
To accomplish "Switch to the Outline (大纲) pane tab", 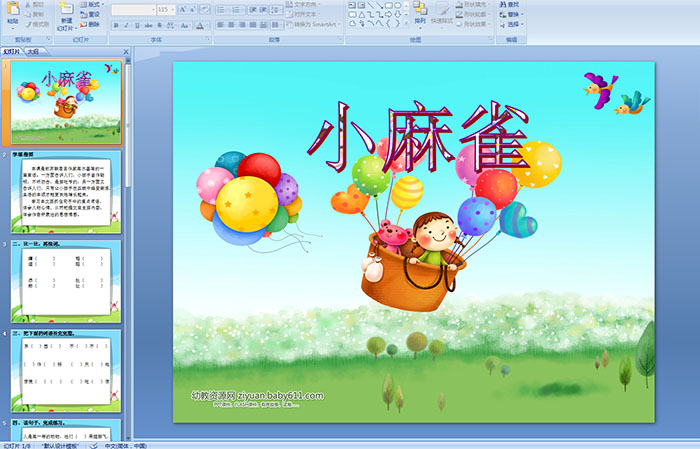I will [x=33, y=52].
